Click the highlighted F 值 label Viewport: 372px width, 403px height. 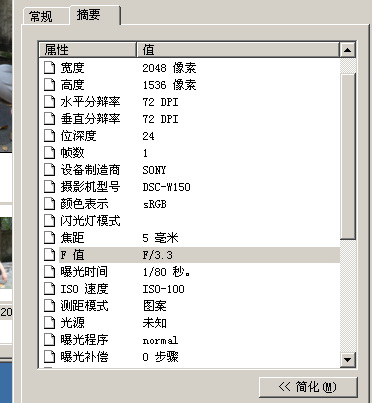click(x=72, y=255)
